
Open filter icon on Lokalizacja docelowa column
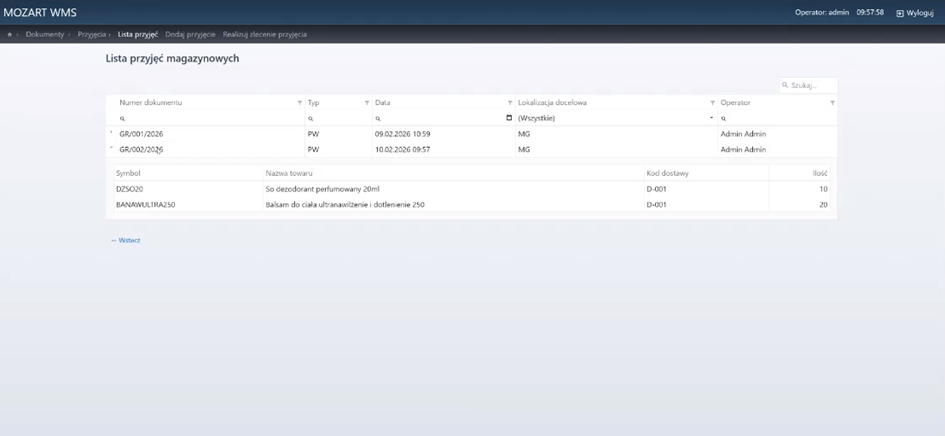click(712, 103)
